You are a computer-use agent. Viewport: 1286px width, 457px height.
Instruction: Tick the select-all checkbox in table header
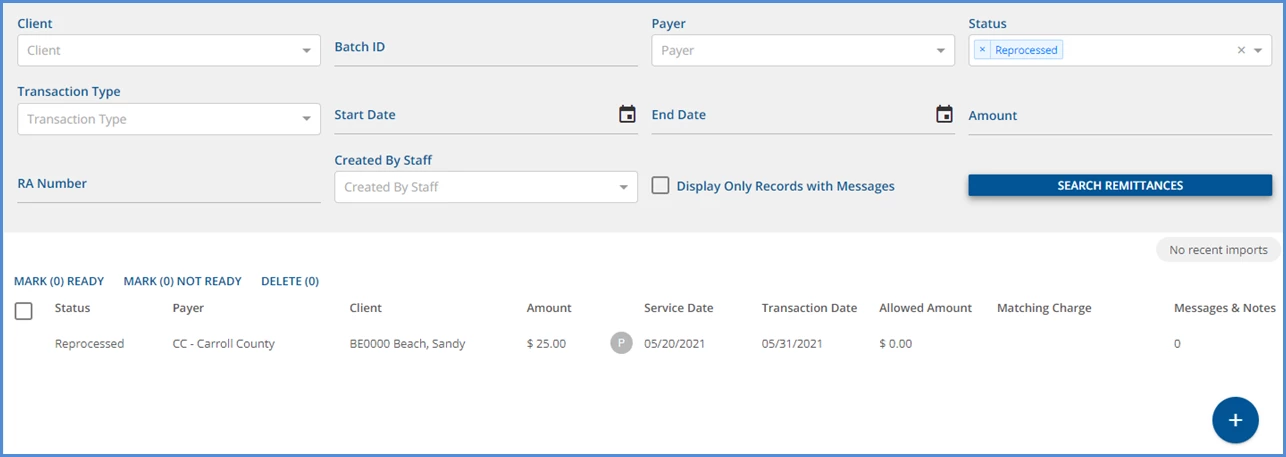point(24,311)
